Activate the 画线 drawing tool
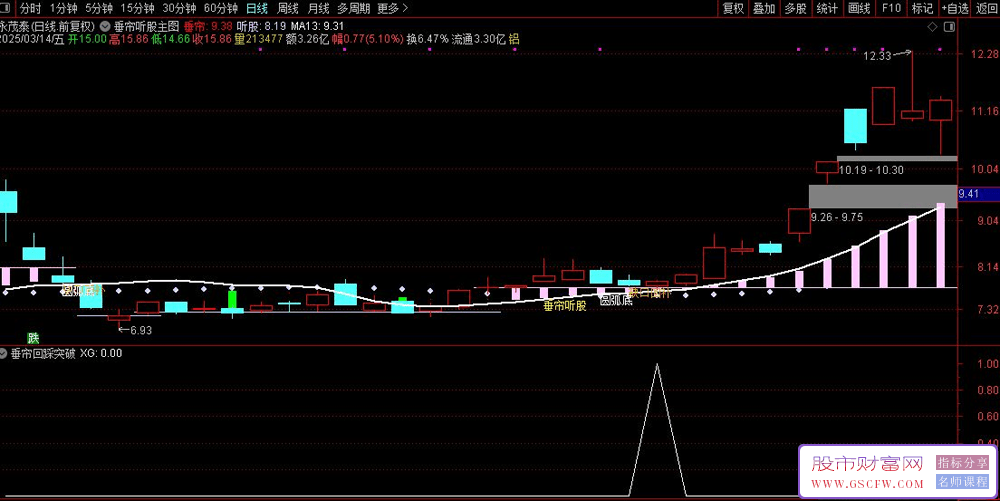The width and height of the screenshot is (1000, 501). (859, 8)
